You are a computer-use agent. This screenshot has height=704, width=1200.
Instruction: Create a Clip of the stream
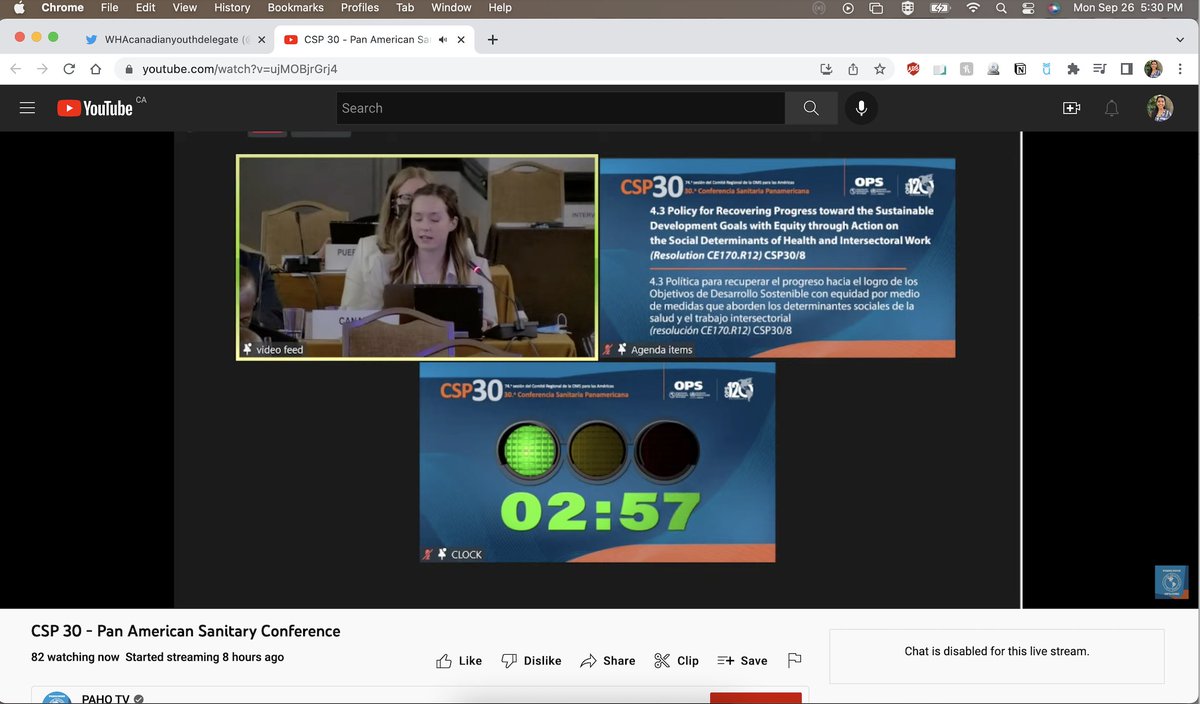coord(676,660)
